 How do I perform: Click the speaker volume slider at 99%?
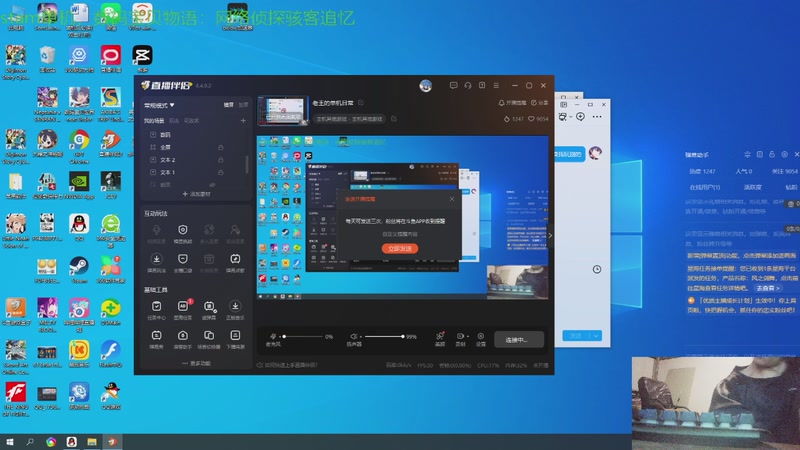coord(384,337)
